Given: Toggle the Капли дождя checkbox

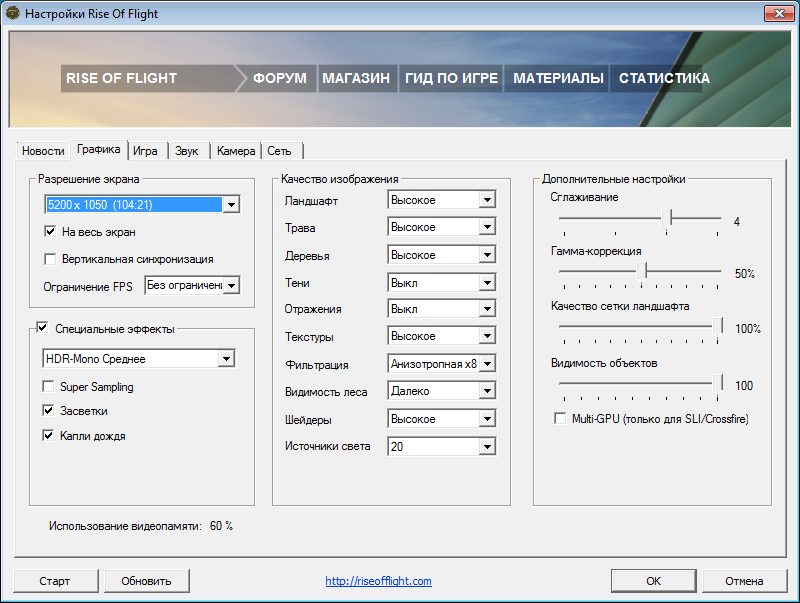Looking at the screenshot, I should [48, 436].
